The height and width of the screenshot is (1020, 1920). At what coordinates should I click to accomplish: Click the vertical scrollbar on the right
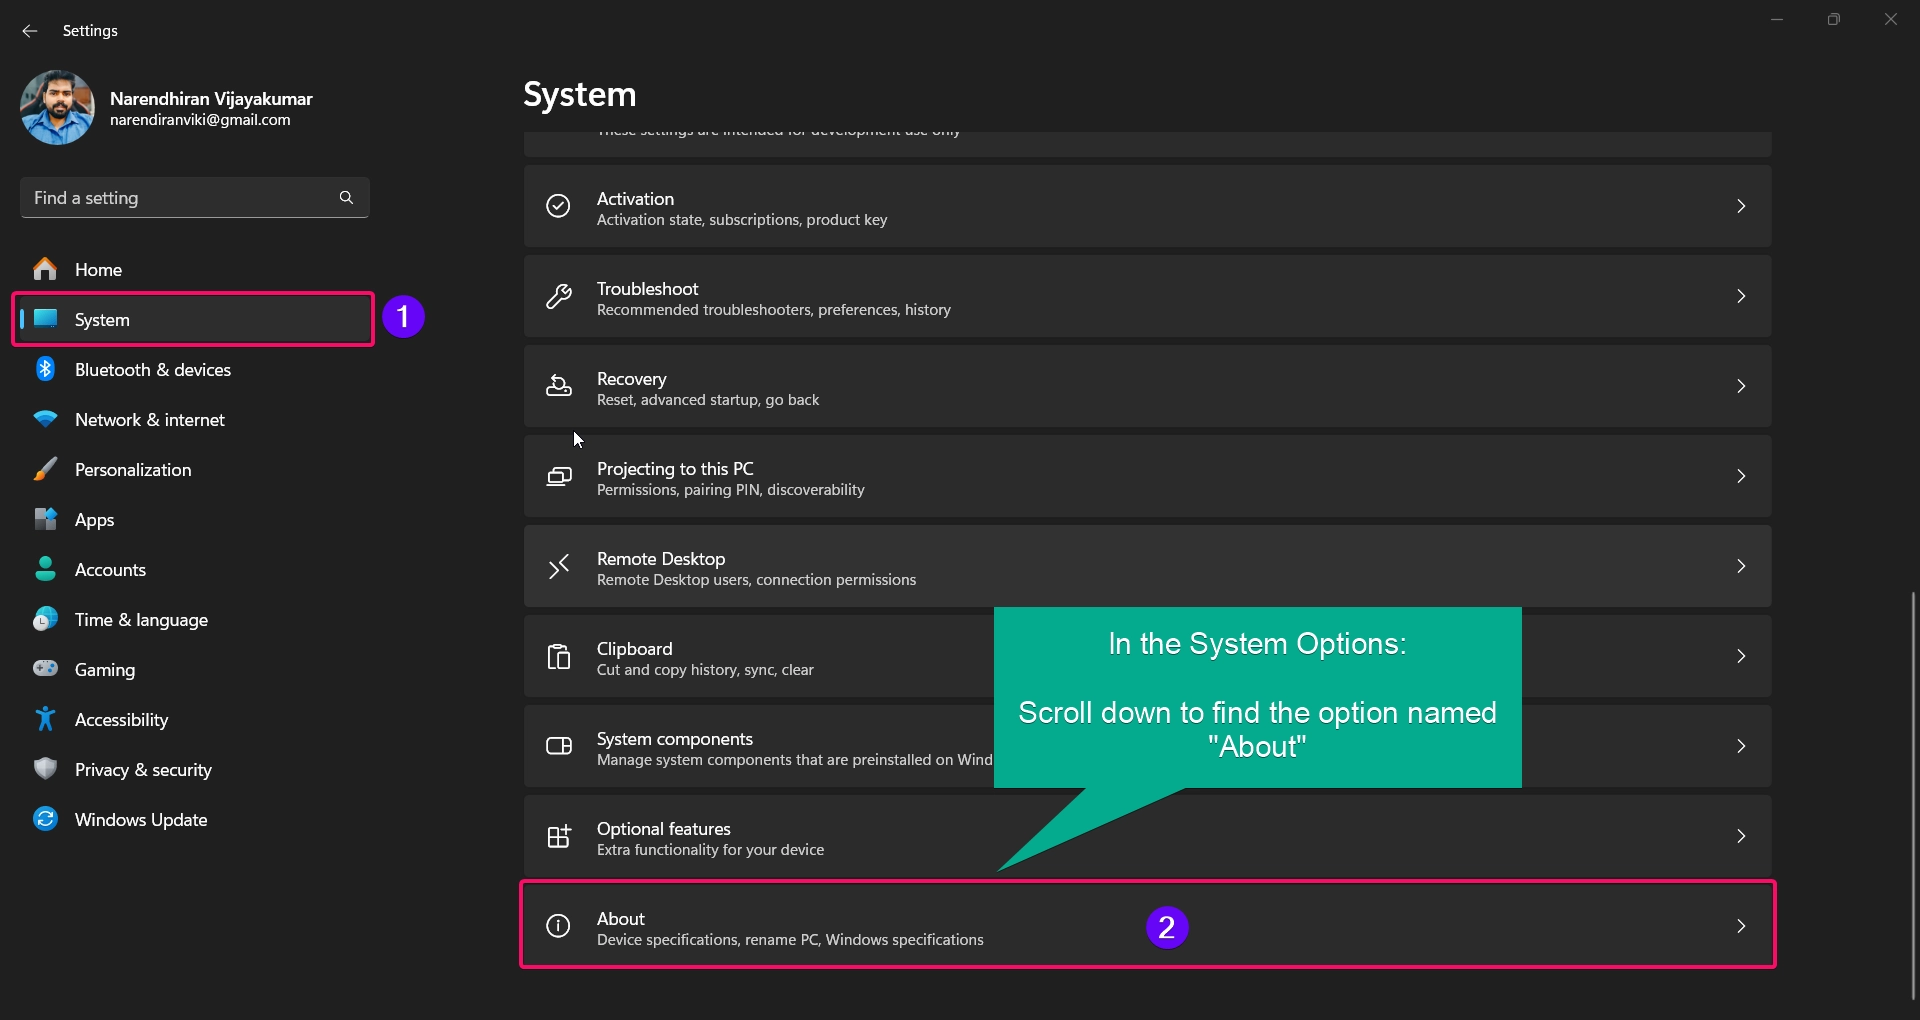[1913, 795]
